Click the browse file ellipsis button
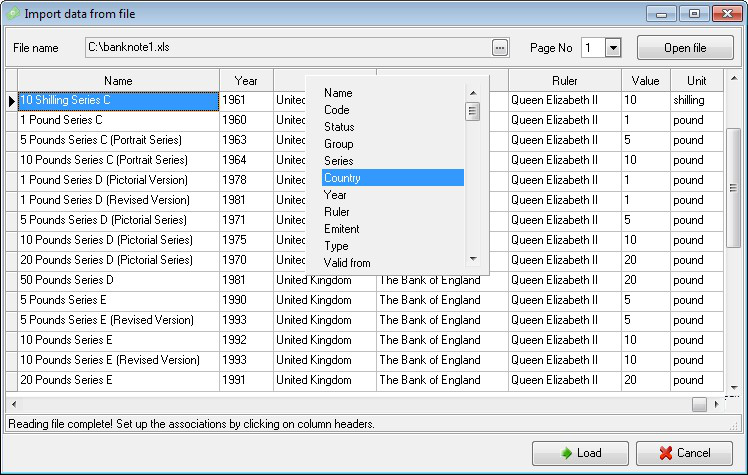The height and width of the screenshot is (475, 748). (499, 48)
